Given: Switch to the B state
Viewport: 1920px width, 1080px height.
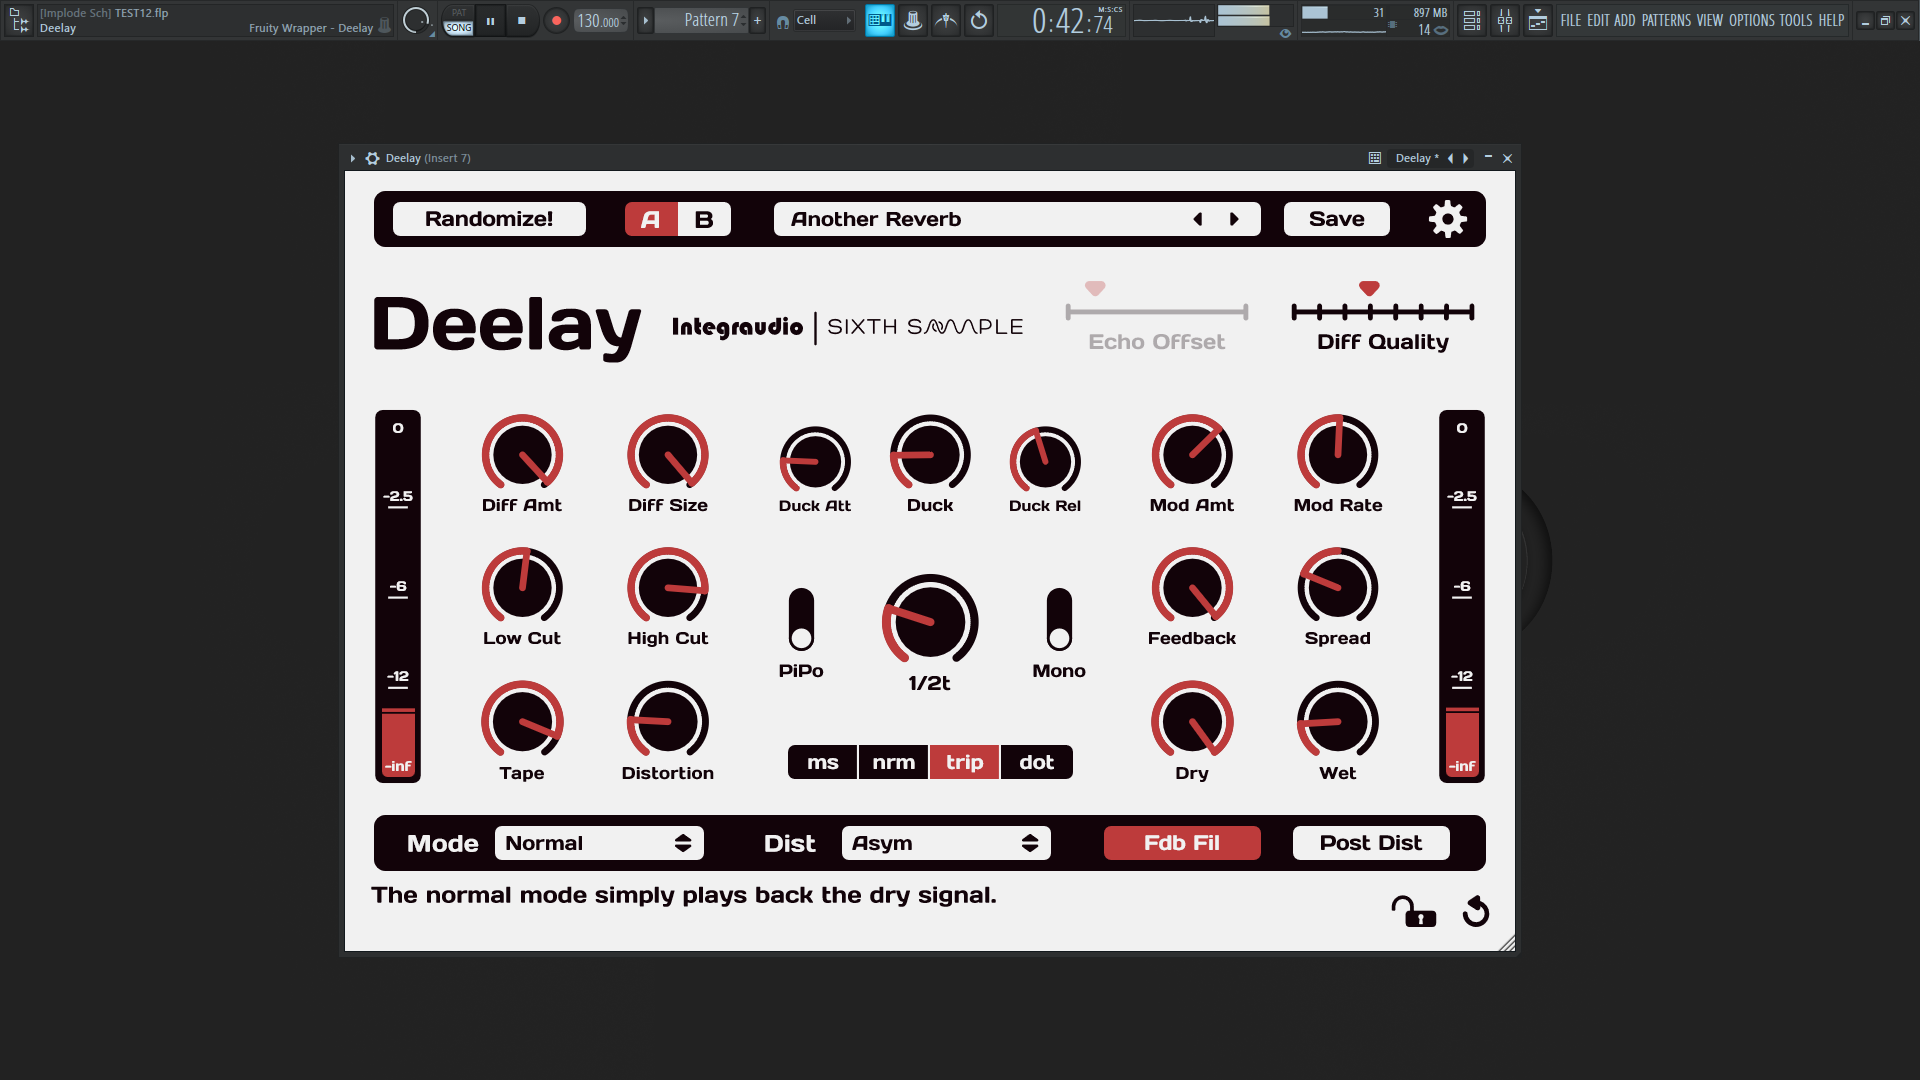Looking at the screenshot, I should click(704, 219).
